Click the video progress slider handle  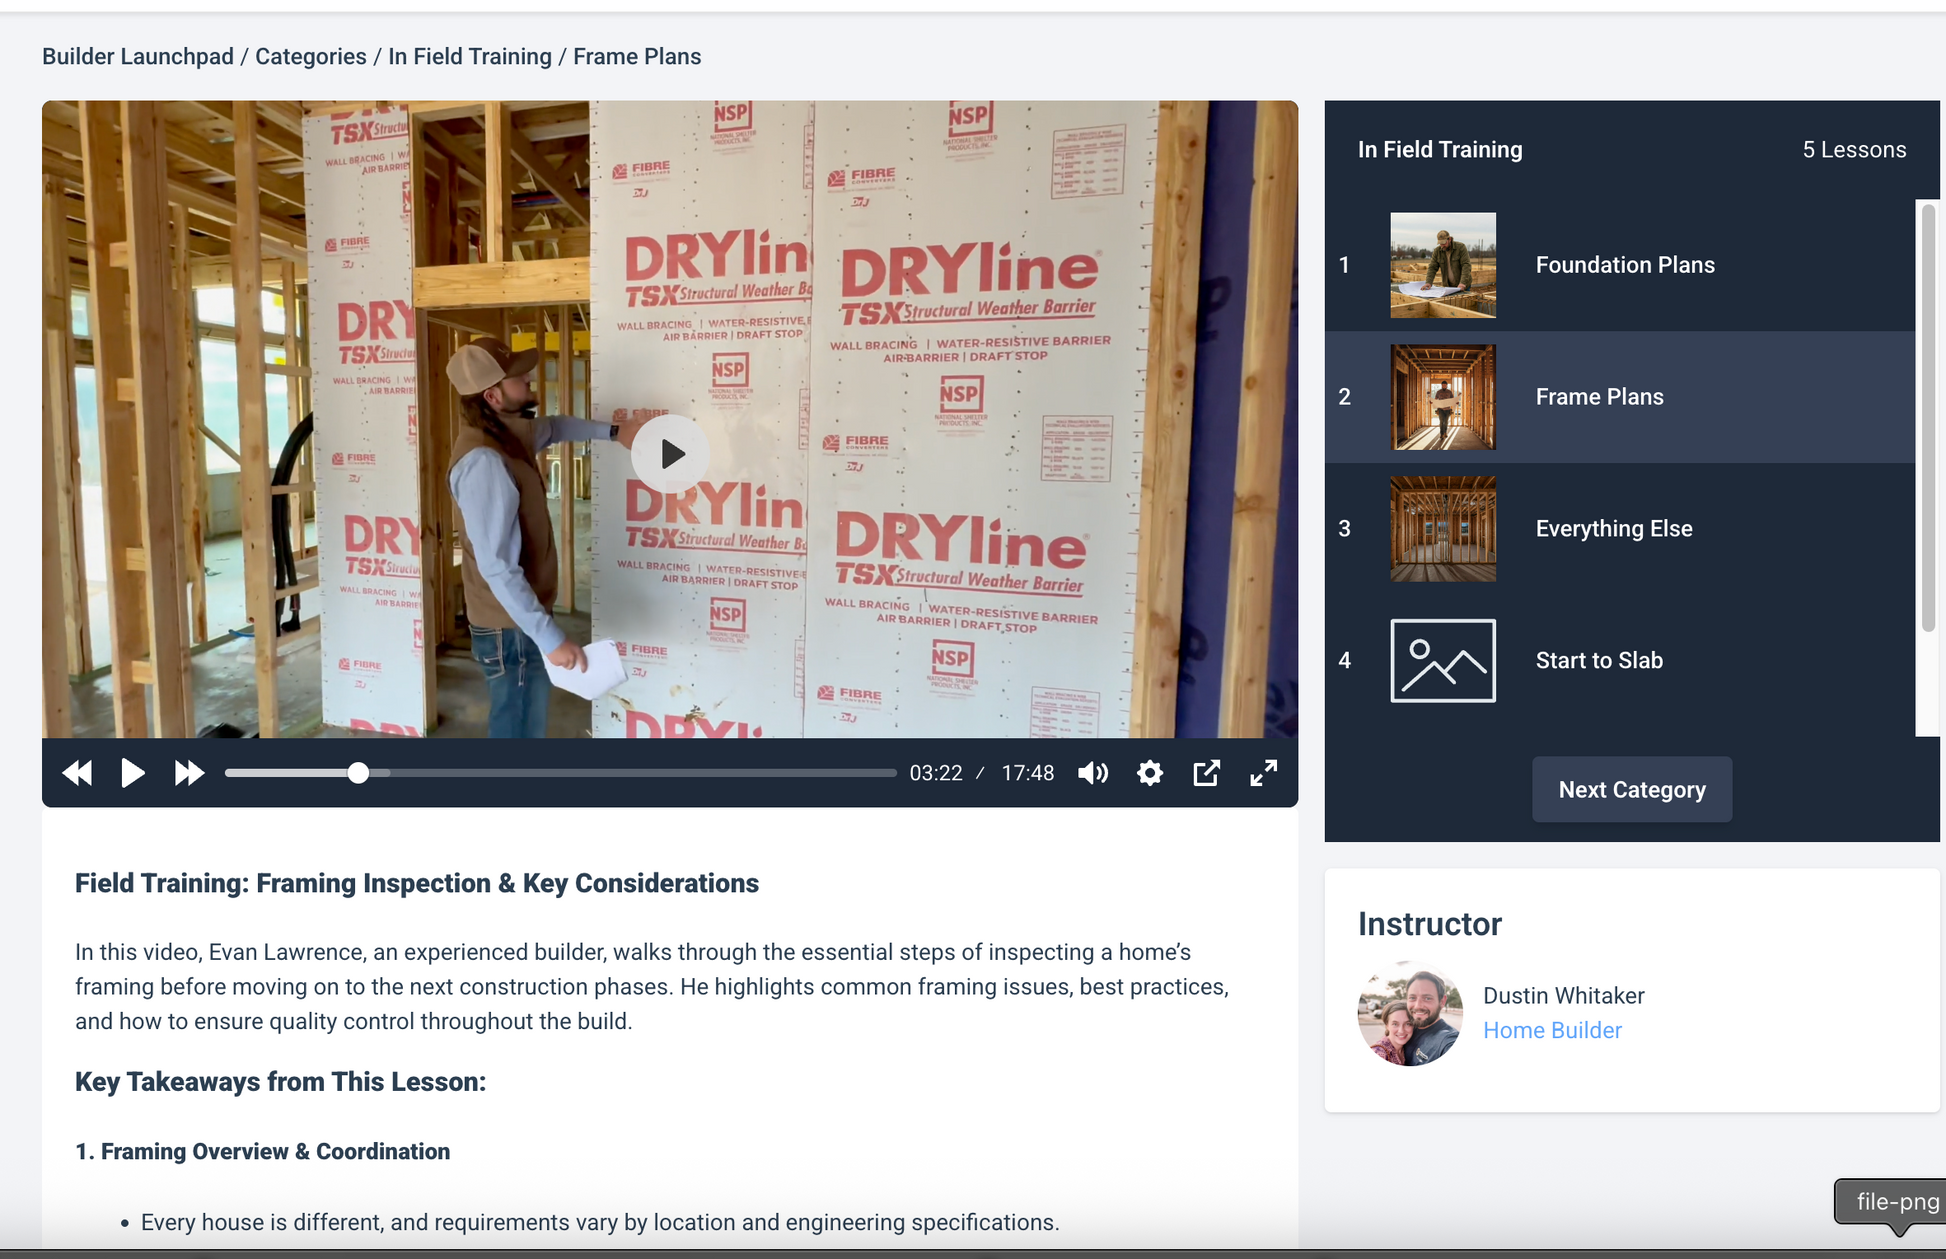(358, 773)
